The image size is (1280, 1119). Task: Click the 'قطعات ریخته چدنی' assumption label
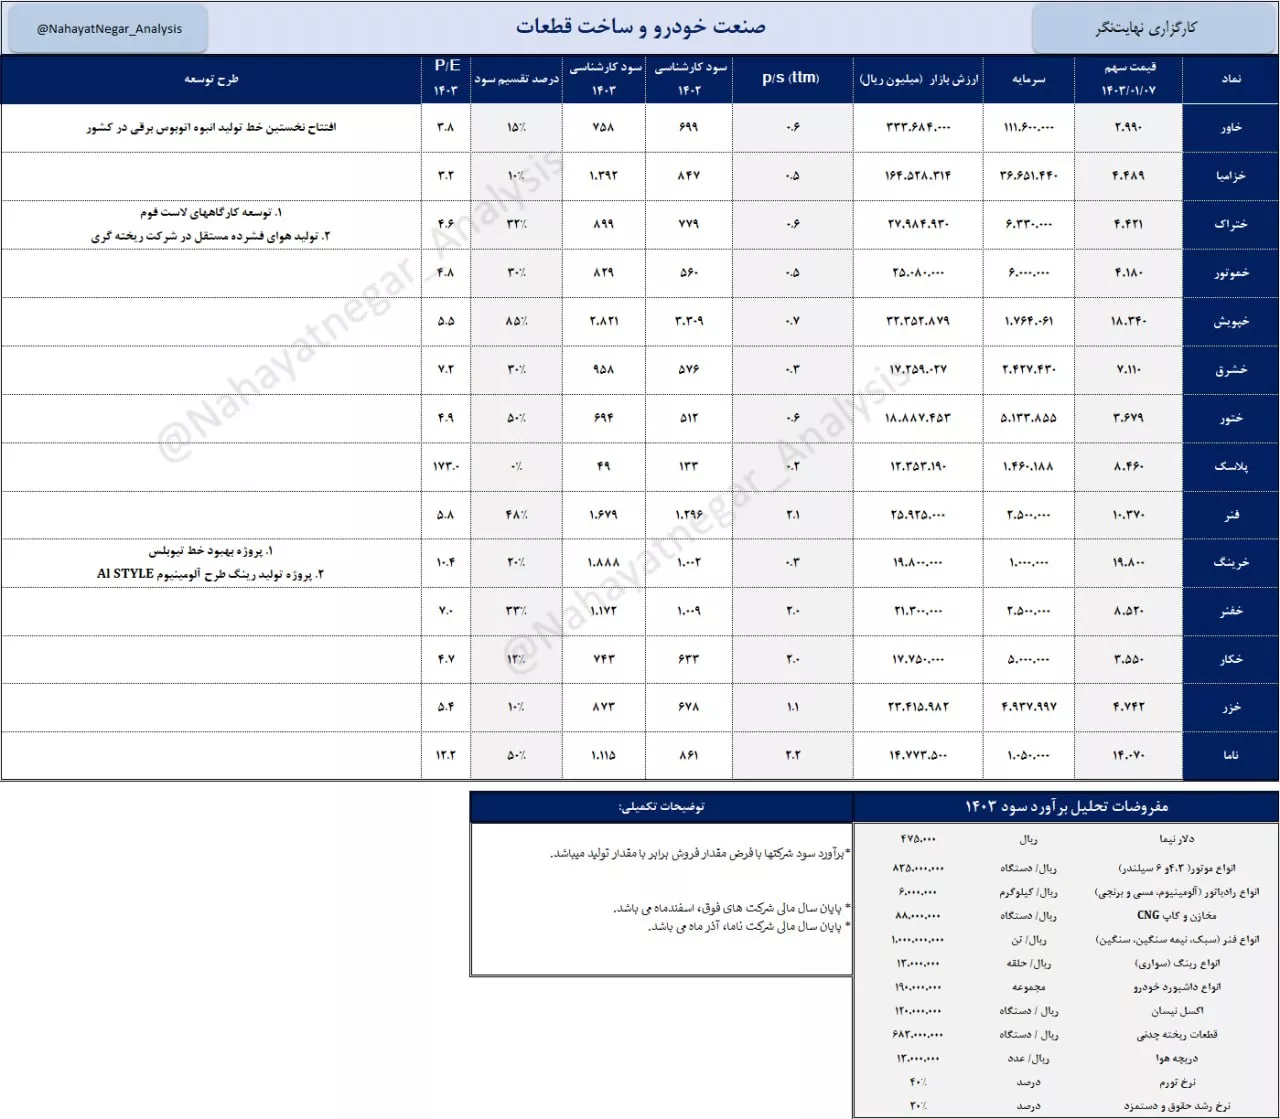point(1176,1035)
